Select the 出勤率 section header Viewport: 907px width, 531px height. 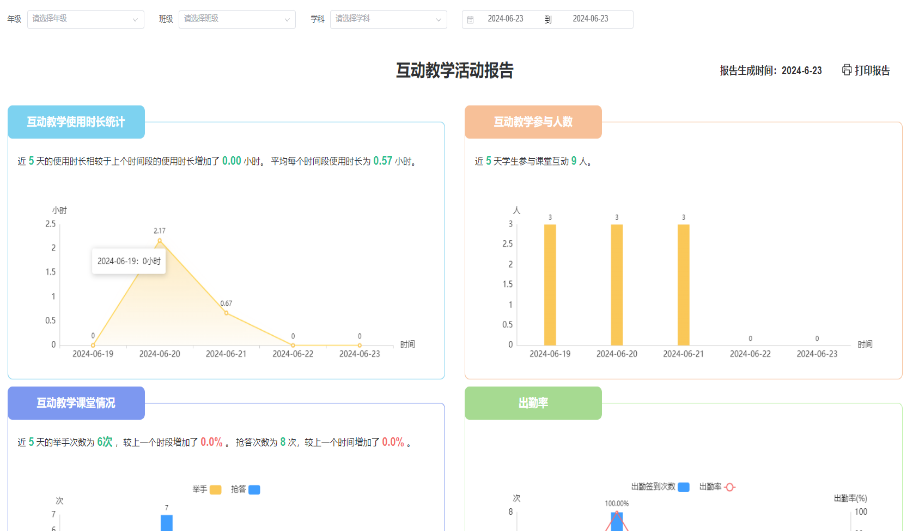coord(533,403)
